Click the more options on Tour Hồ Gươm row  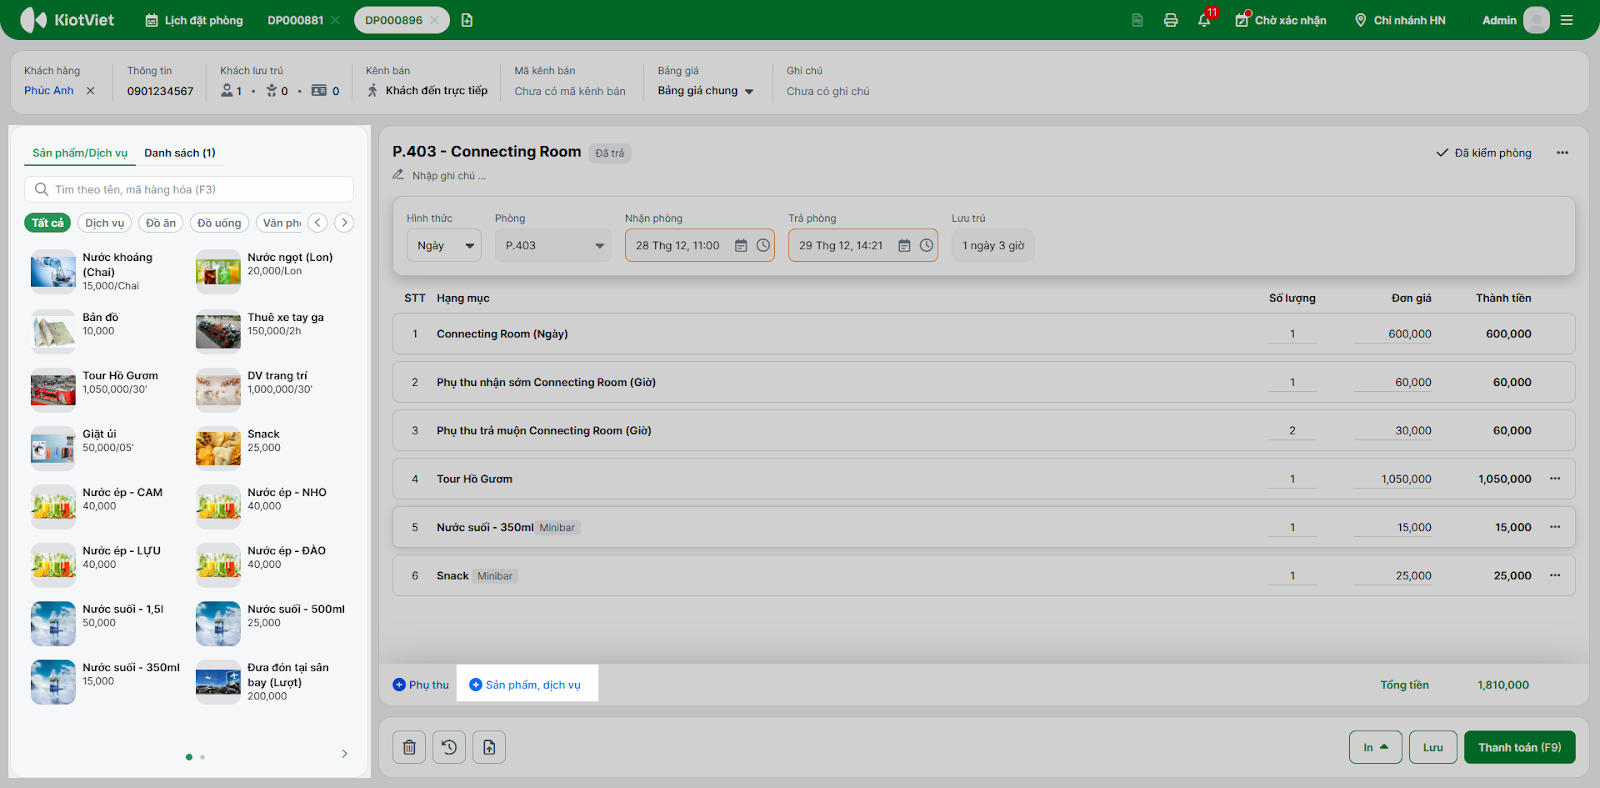(1555, 479)
